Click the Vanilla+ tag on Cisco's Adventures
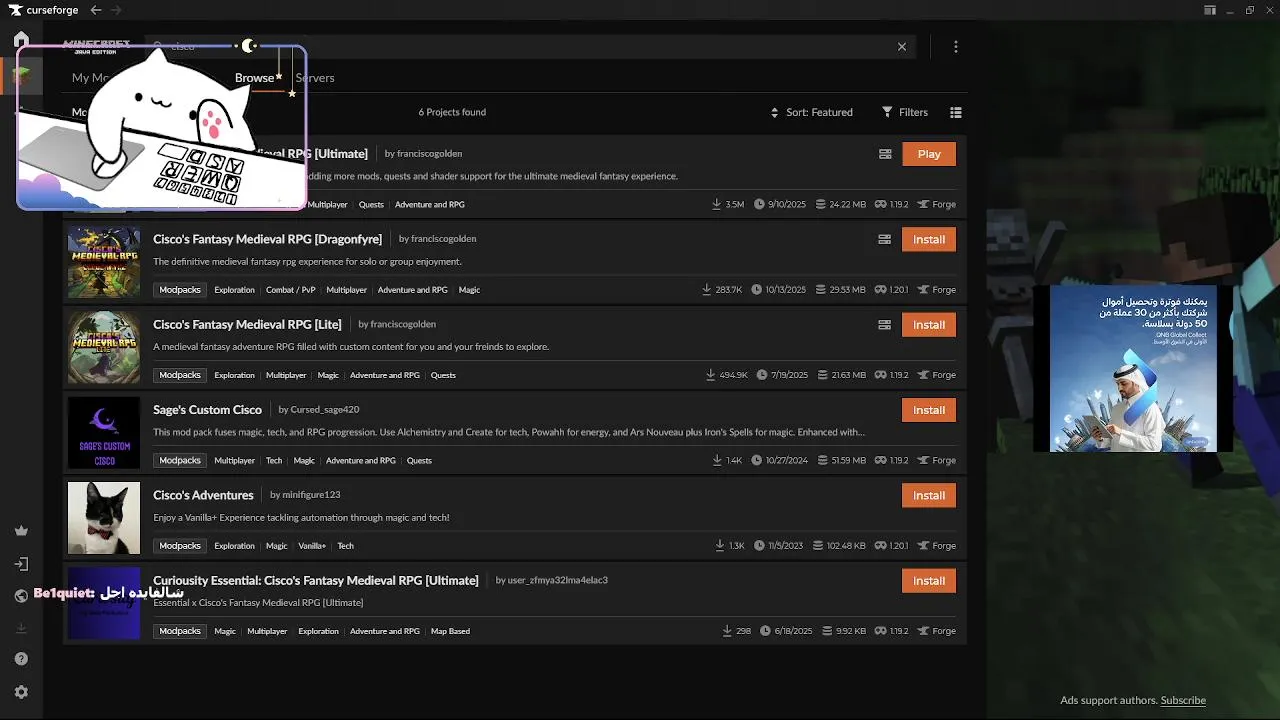Viewport: 1280px width, 720px height. (x=312, y=546)
